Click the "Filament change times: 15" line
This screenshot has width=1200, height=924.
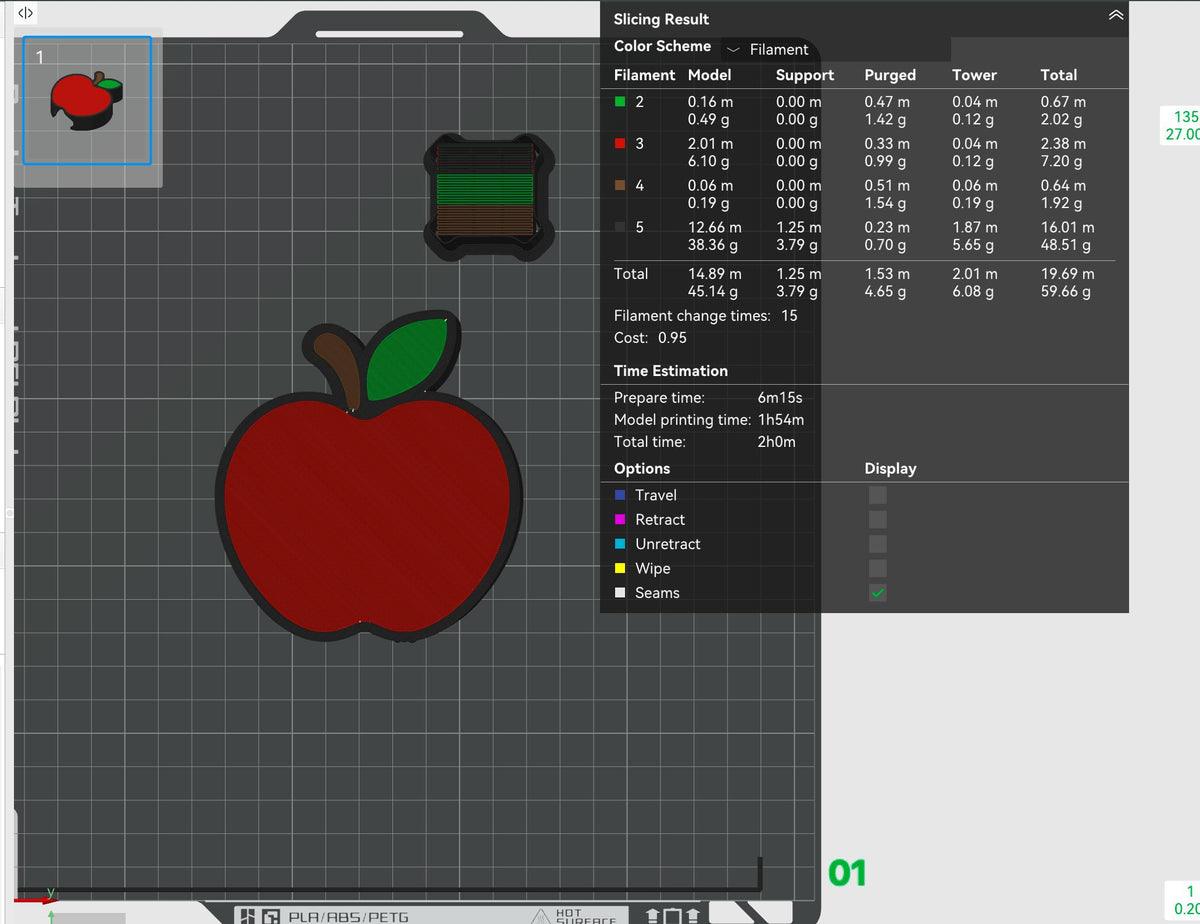pyautogui.click(x=706, y=316)
